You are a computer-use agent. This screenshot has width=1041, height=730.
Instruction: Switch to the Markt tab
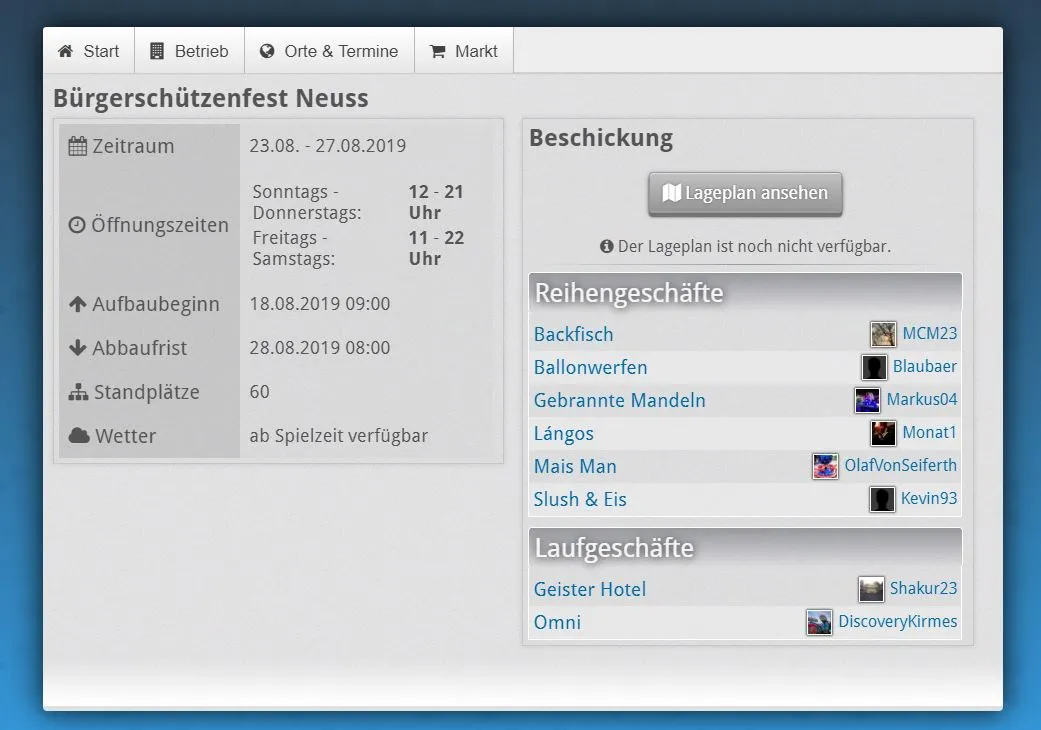pyautogui.click(x=464, y=51)
